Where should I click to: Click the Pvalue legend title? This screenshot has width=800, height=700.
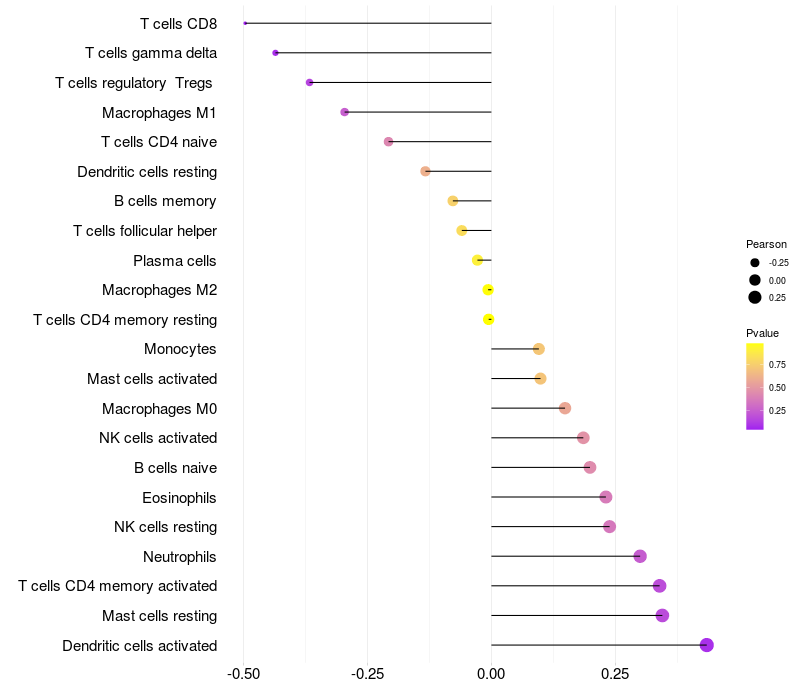pyautogui.click(x=762, y=333)
